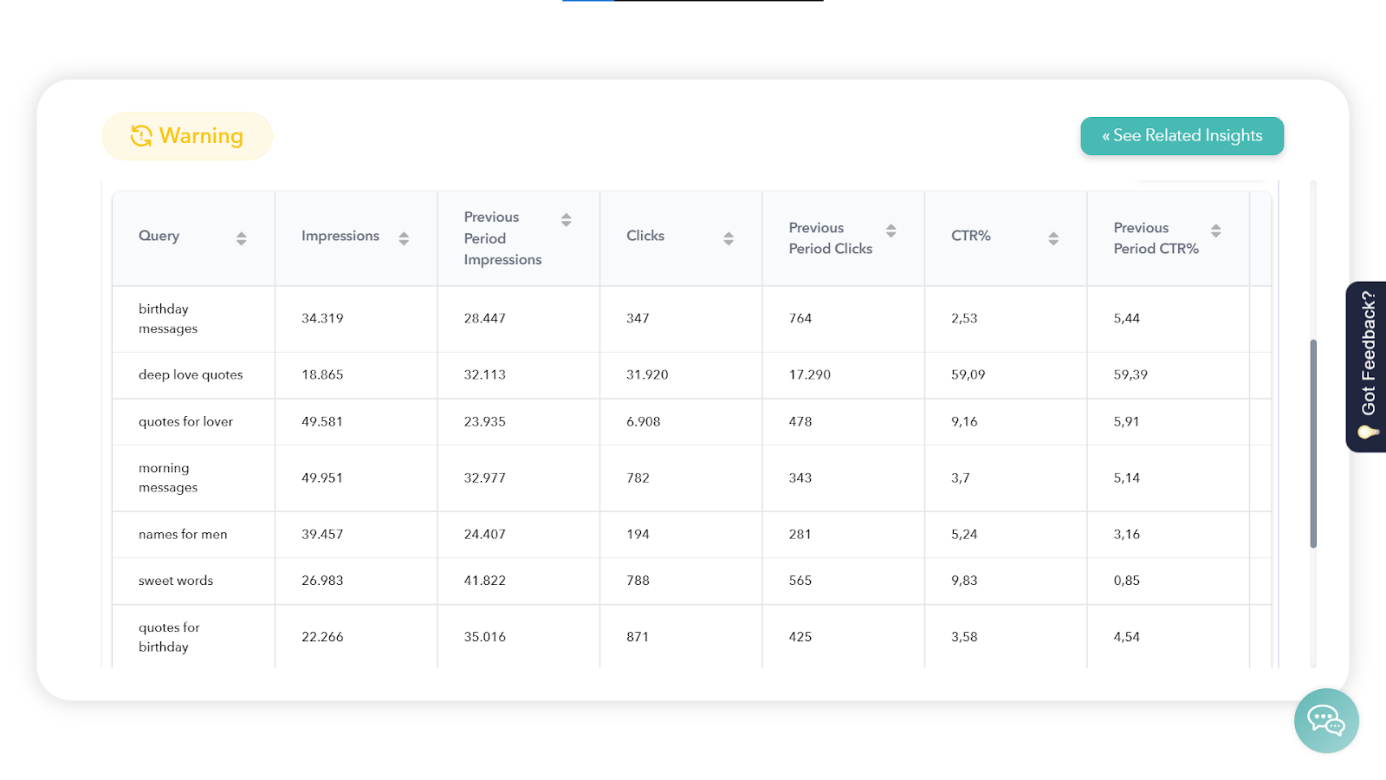1386x780 pixels.
Task: Sort by Previous Period Impressions
Action: tap(566, 220)
